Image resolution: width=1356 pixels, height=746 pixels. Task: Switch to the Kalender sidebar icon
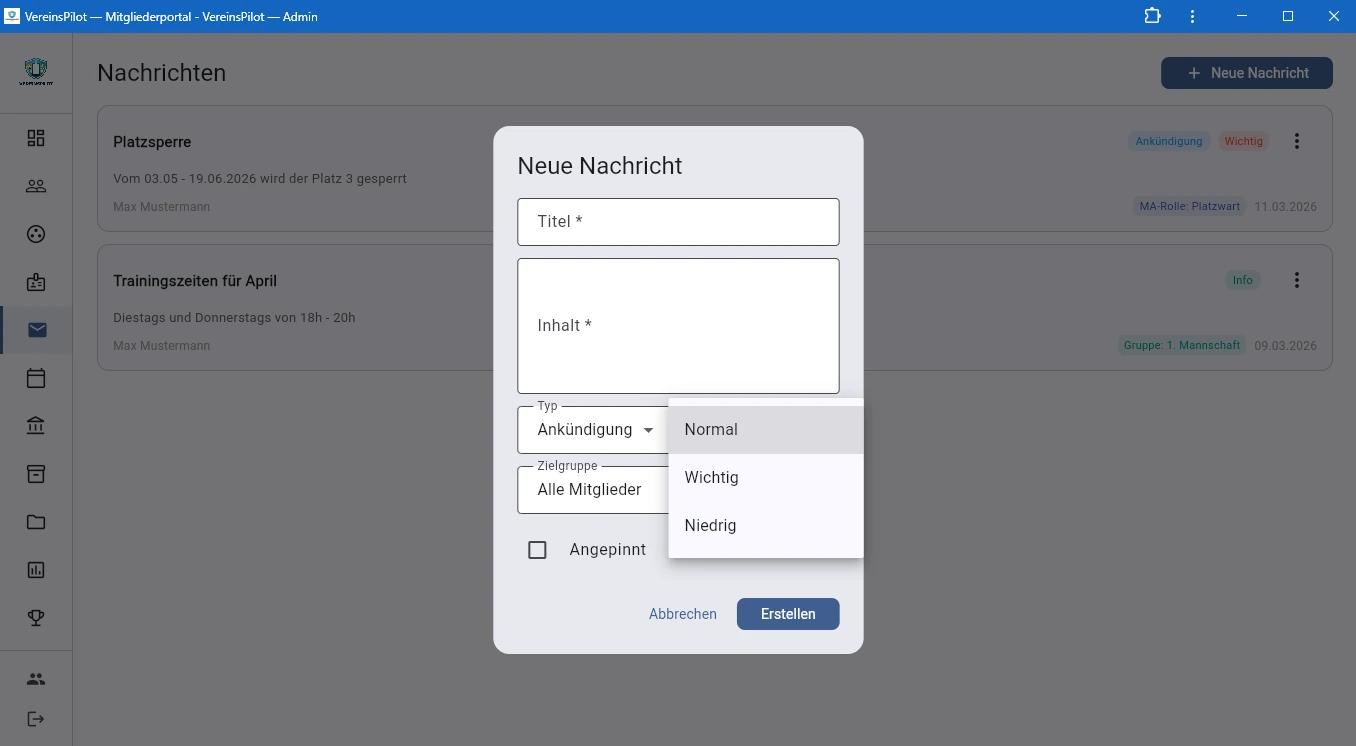(36, 378)
